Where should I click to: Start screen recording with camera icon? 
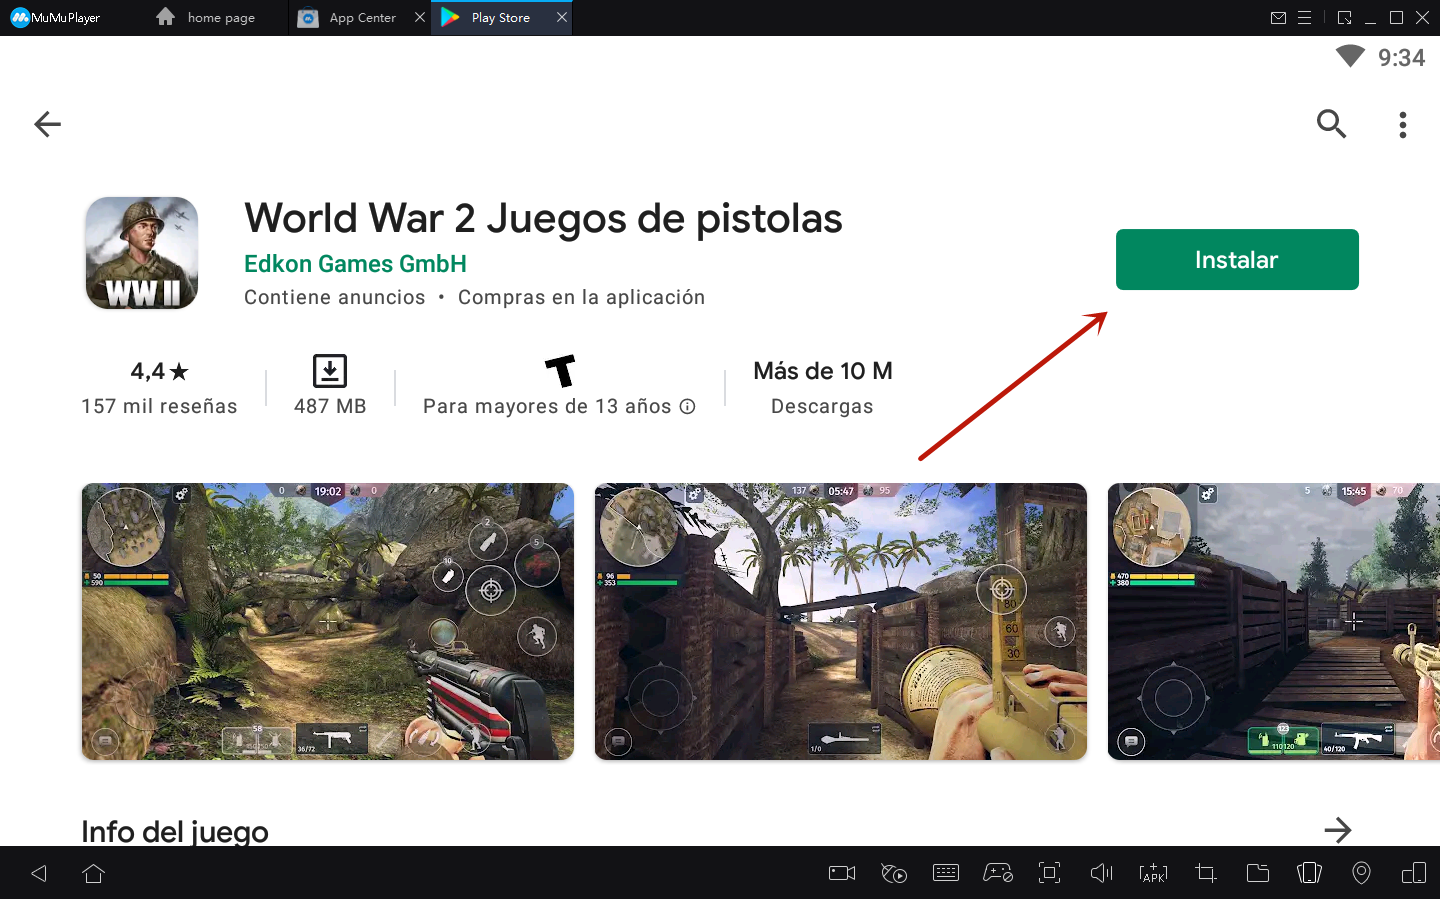(x=842, y=874)
